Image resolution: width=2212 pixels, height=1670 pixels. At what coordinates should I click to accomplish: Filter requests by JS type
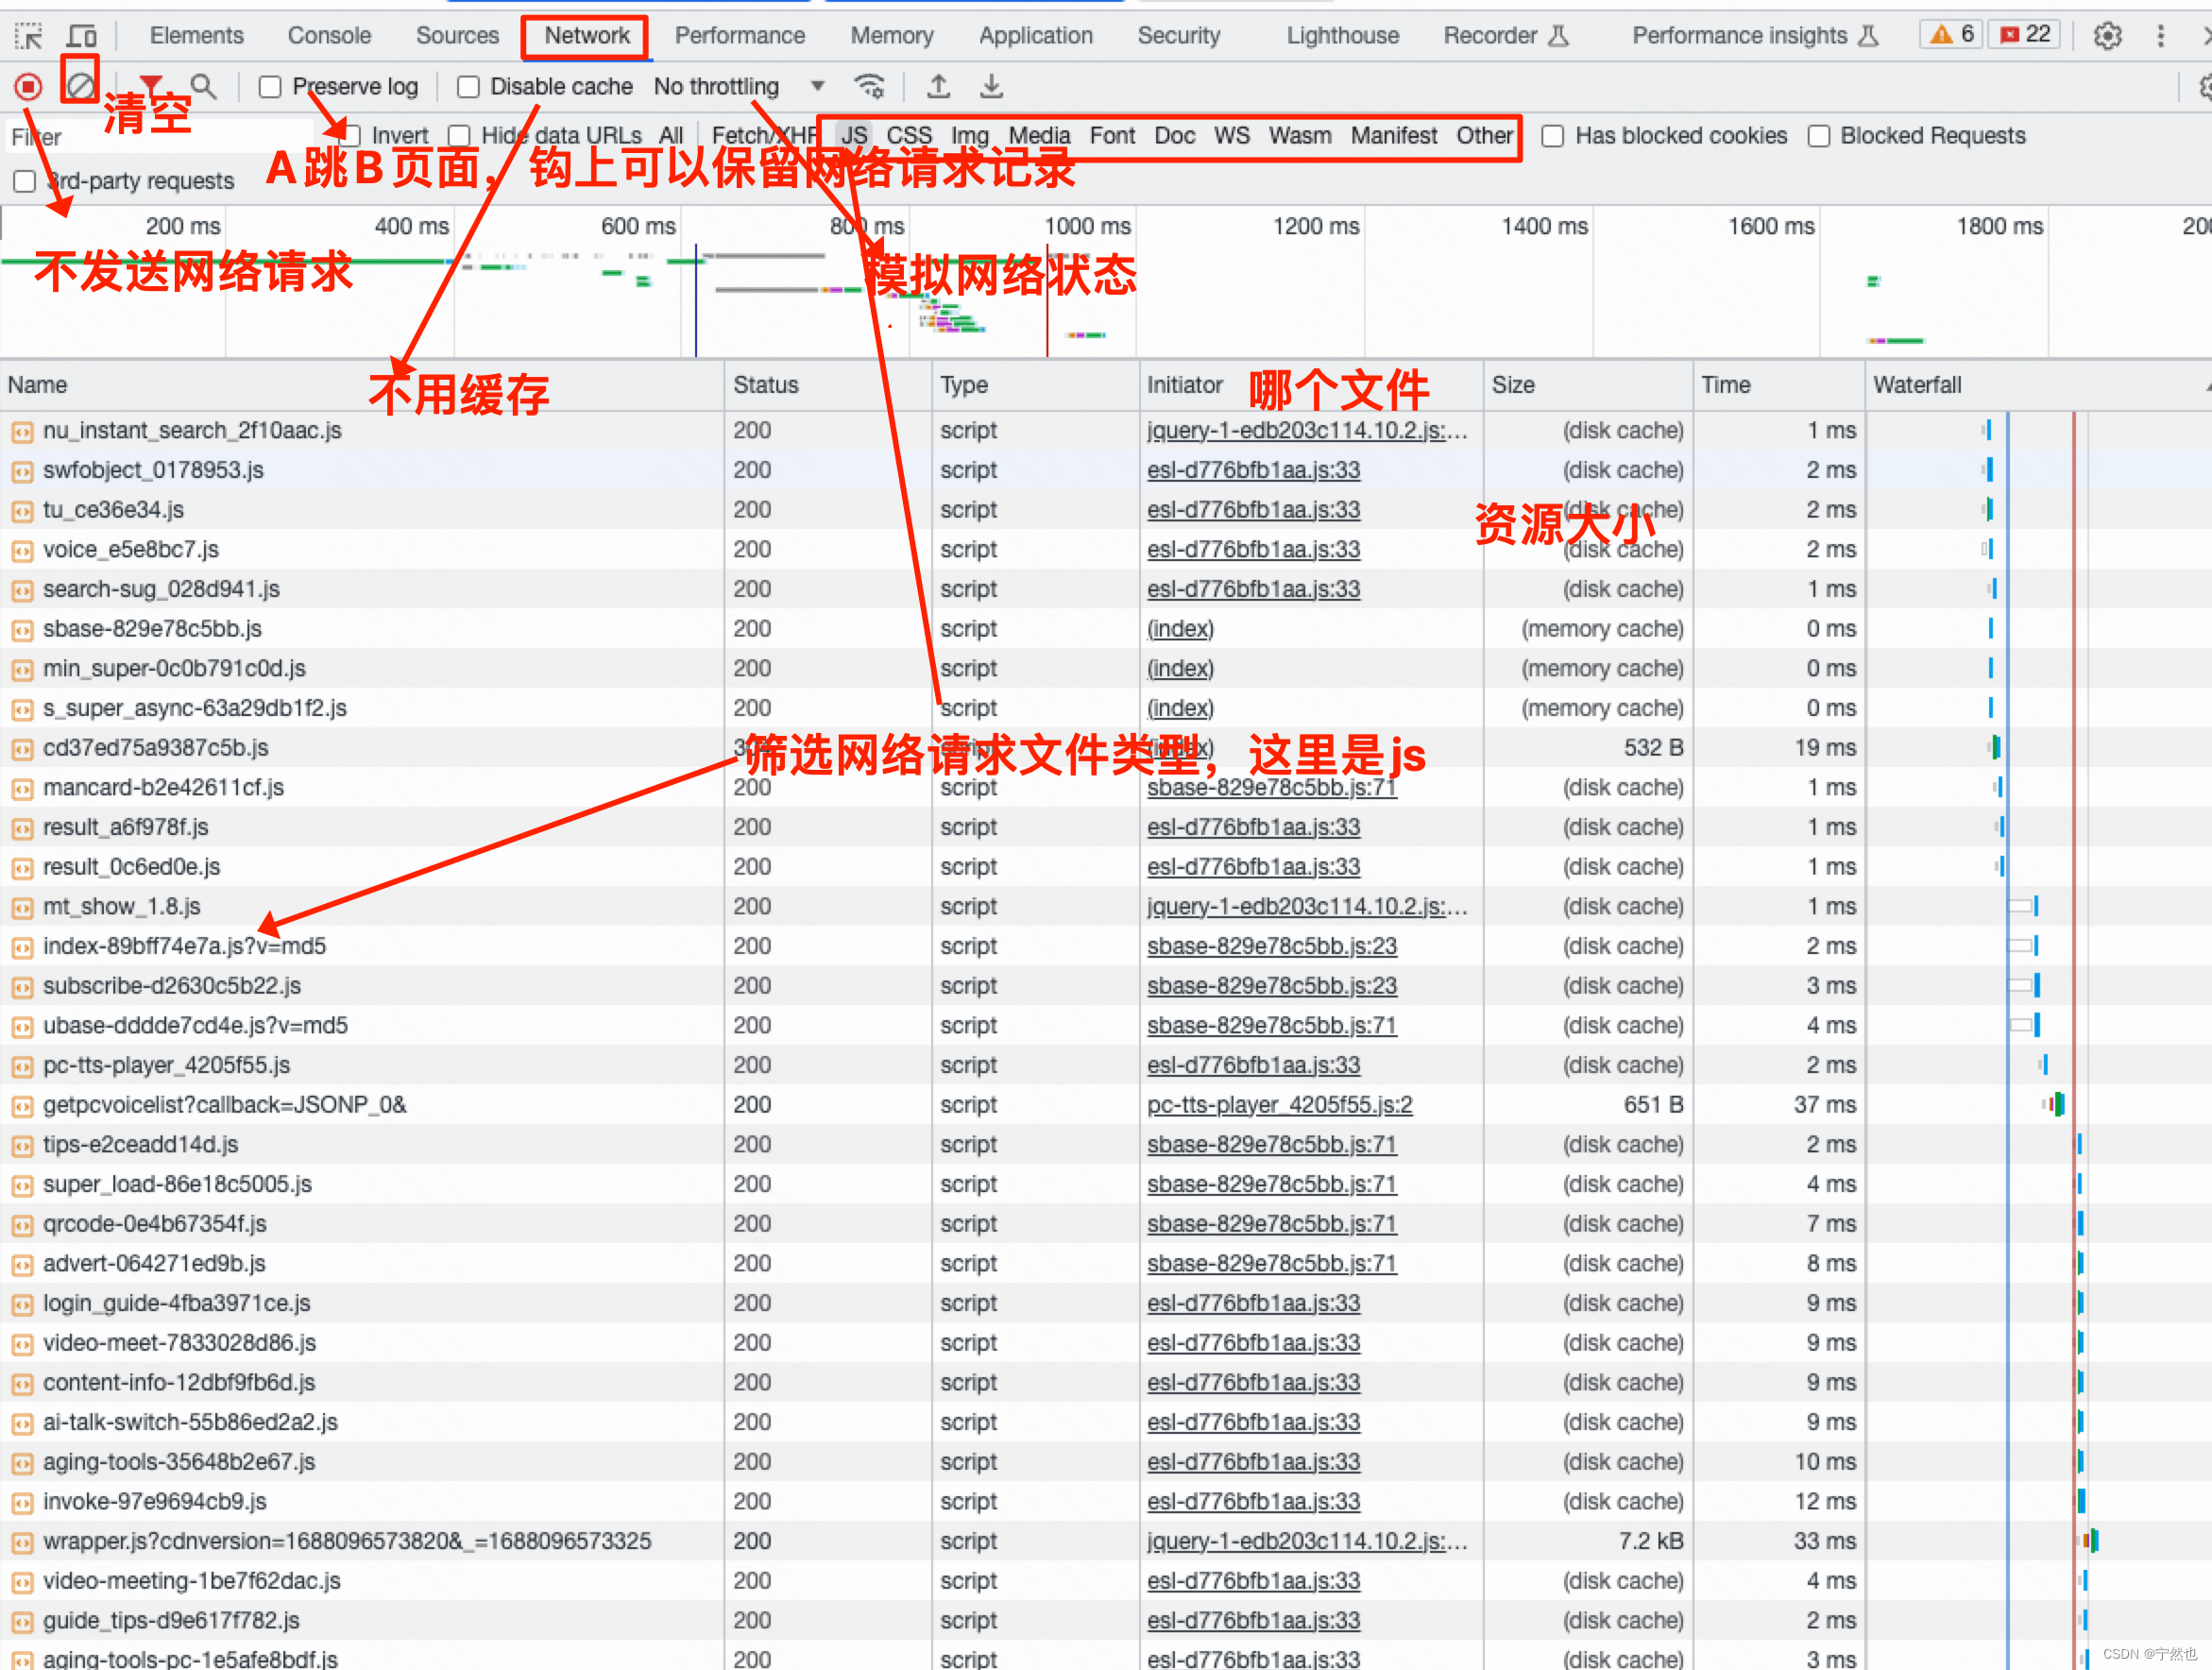[x=854, y=136]
